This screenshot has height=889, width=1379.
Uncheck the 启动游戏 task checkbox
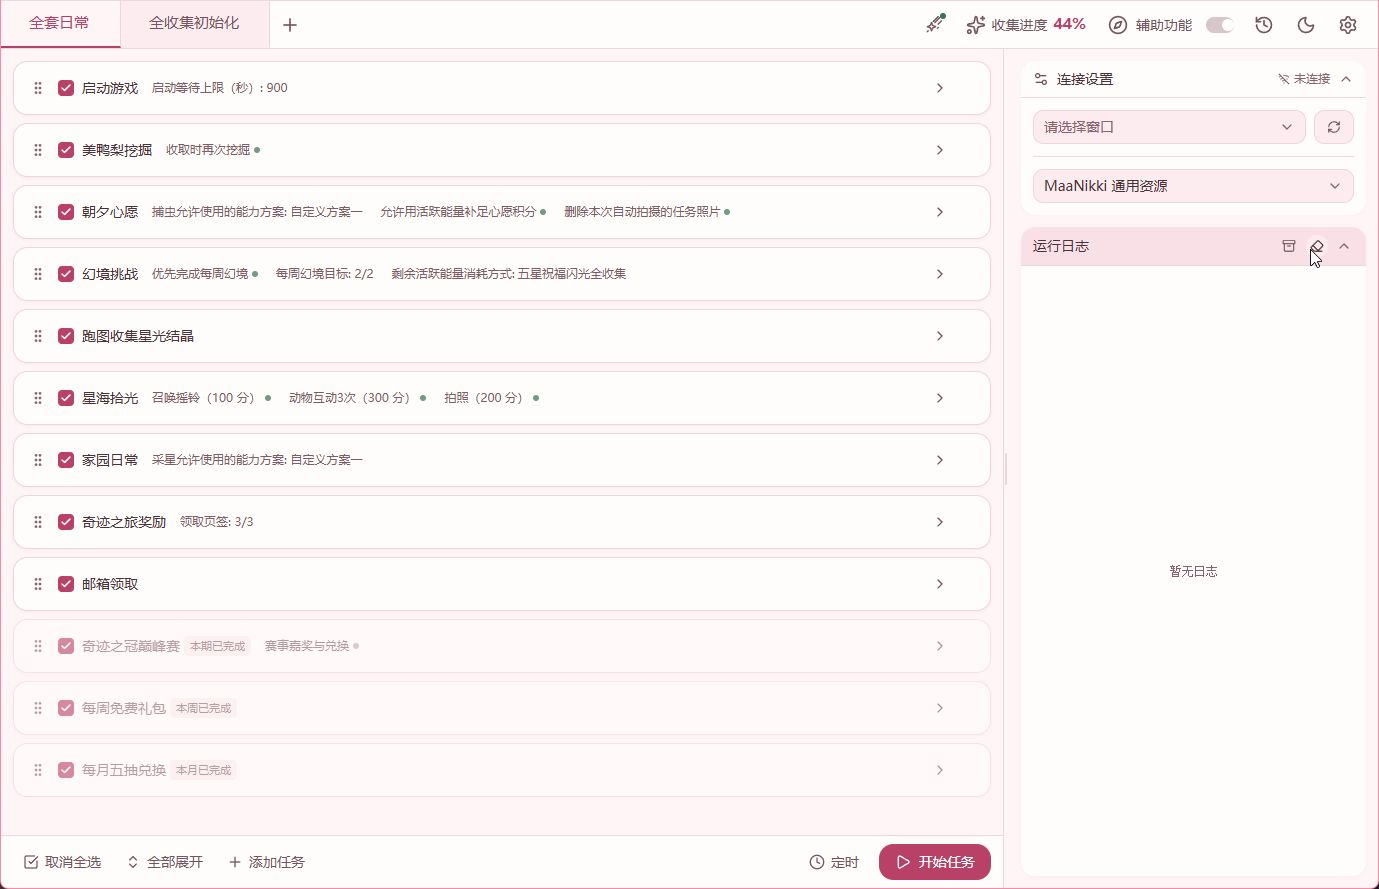[x=66, y=88]
